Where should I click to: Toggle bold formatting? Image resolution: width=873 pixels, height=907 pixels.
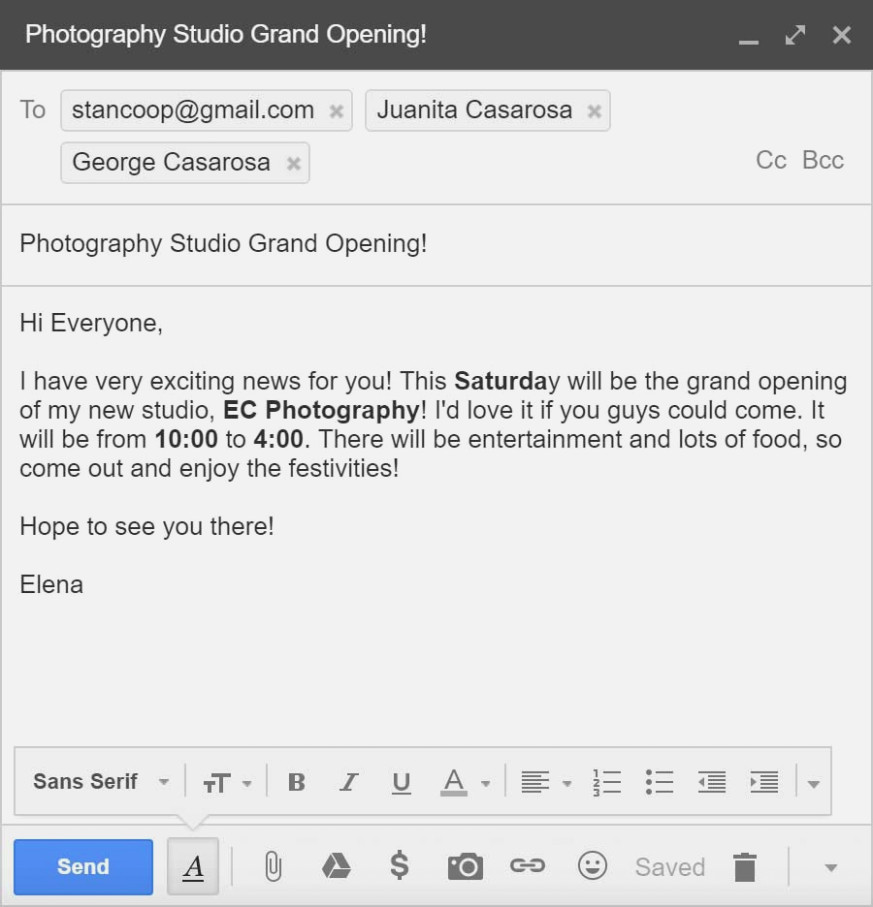coord(296,782)
